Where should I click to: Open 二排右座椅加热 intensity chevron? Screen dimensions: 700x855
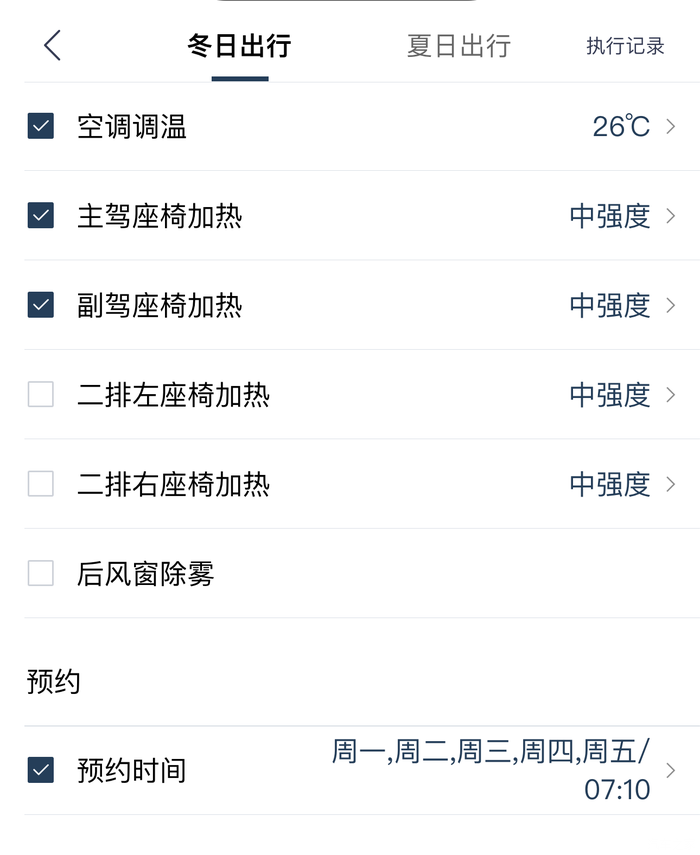671,484
